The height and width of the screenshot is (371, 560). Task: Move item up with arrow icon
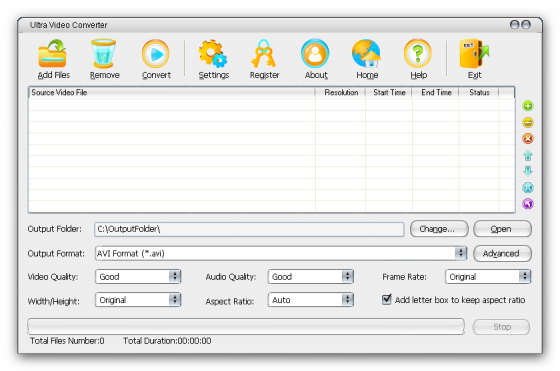pos(528,155)
